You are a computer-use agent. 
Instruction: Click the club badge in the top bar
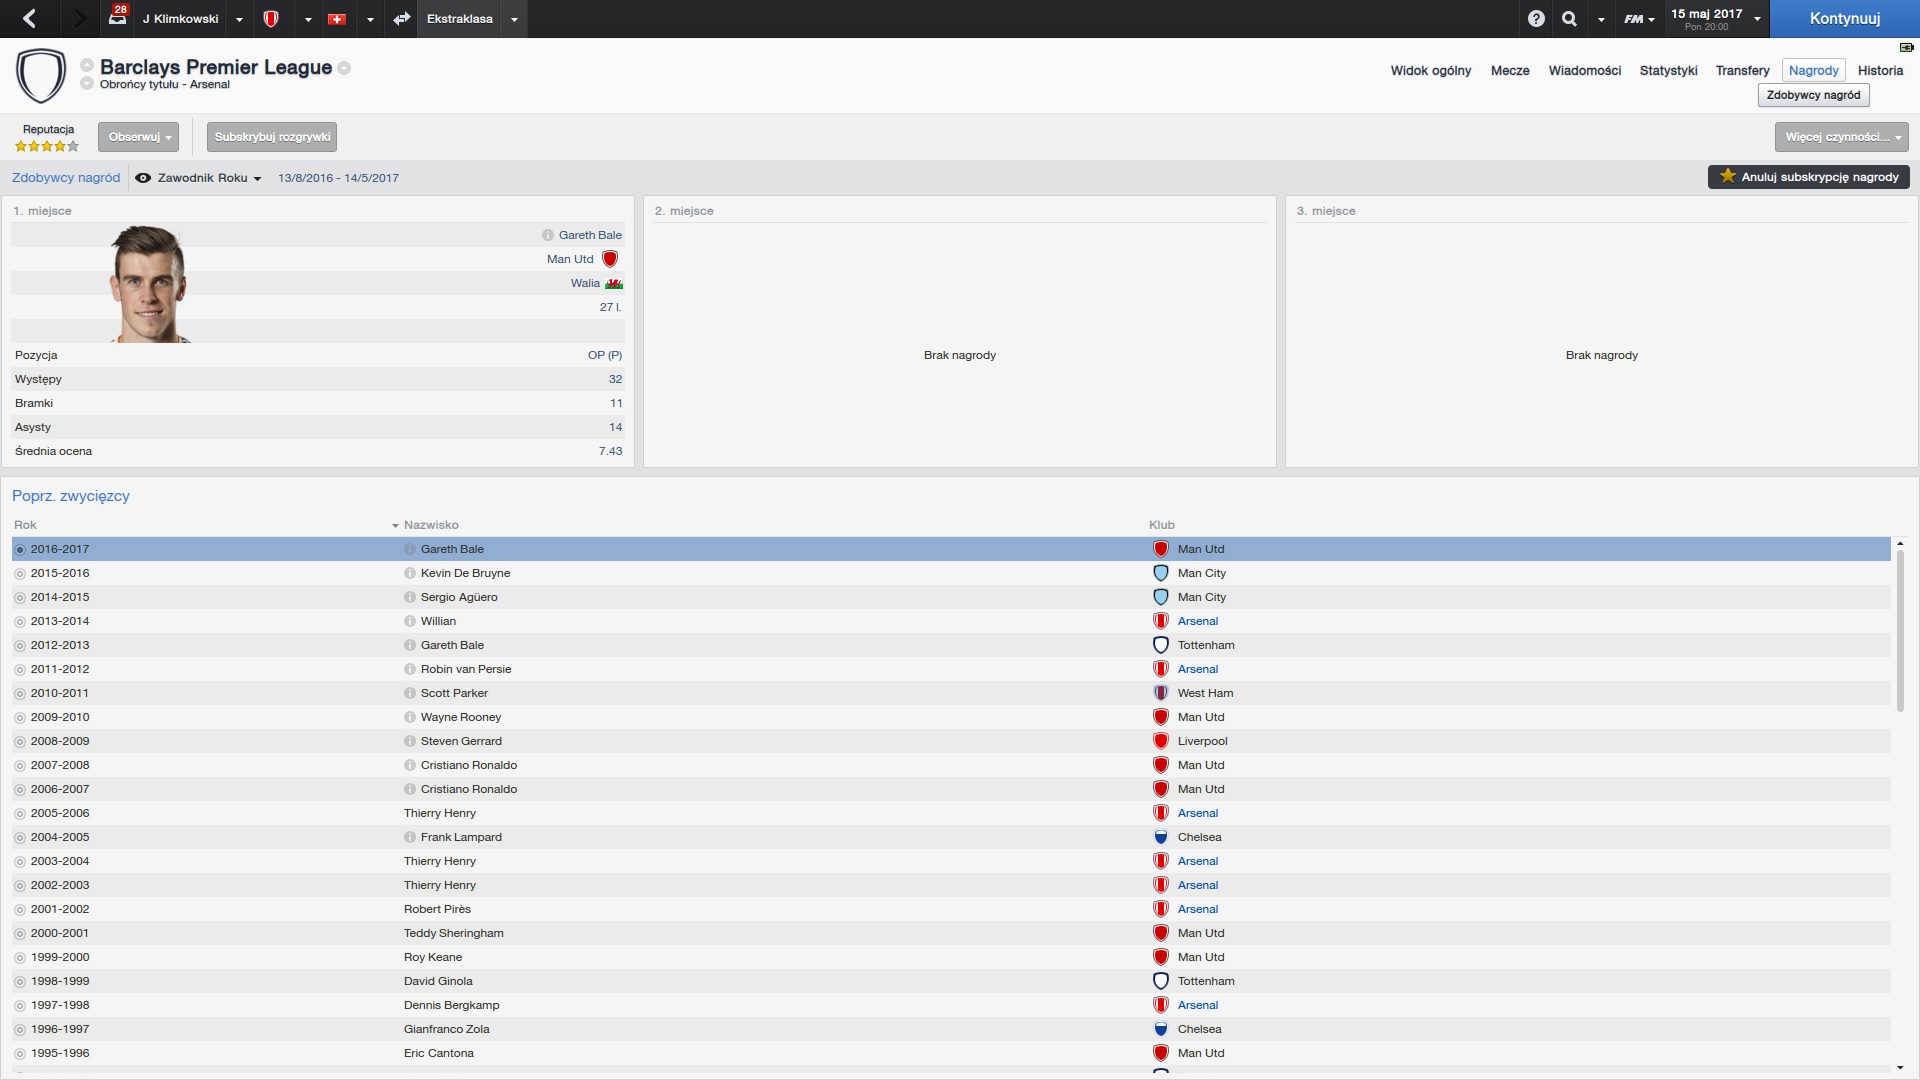[x=271, y=18]
